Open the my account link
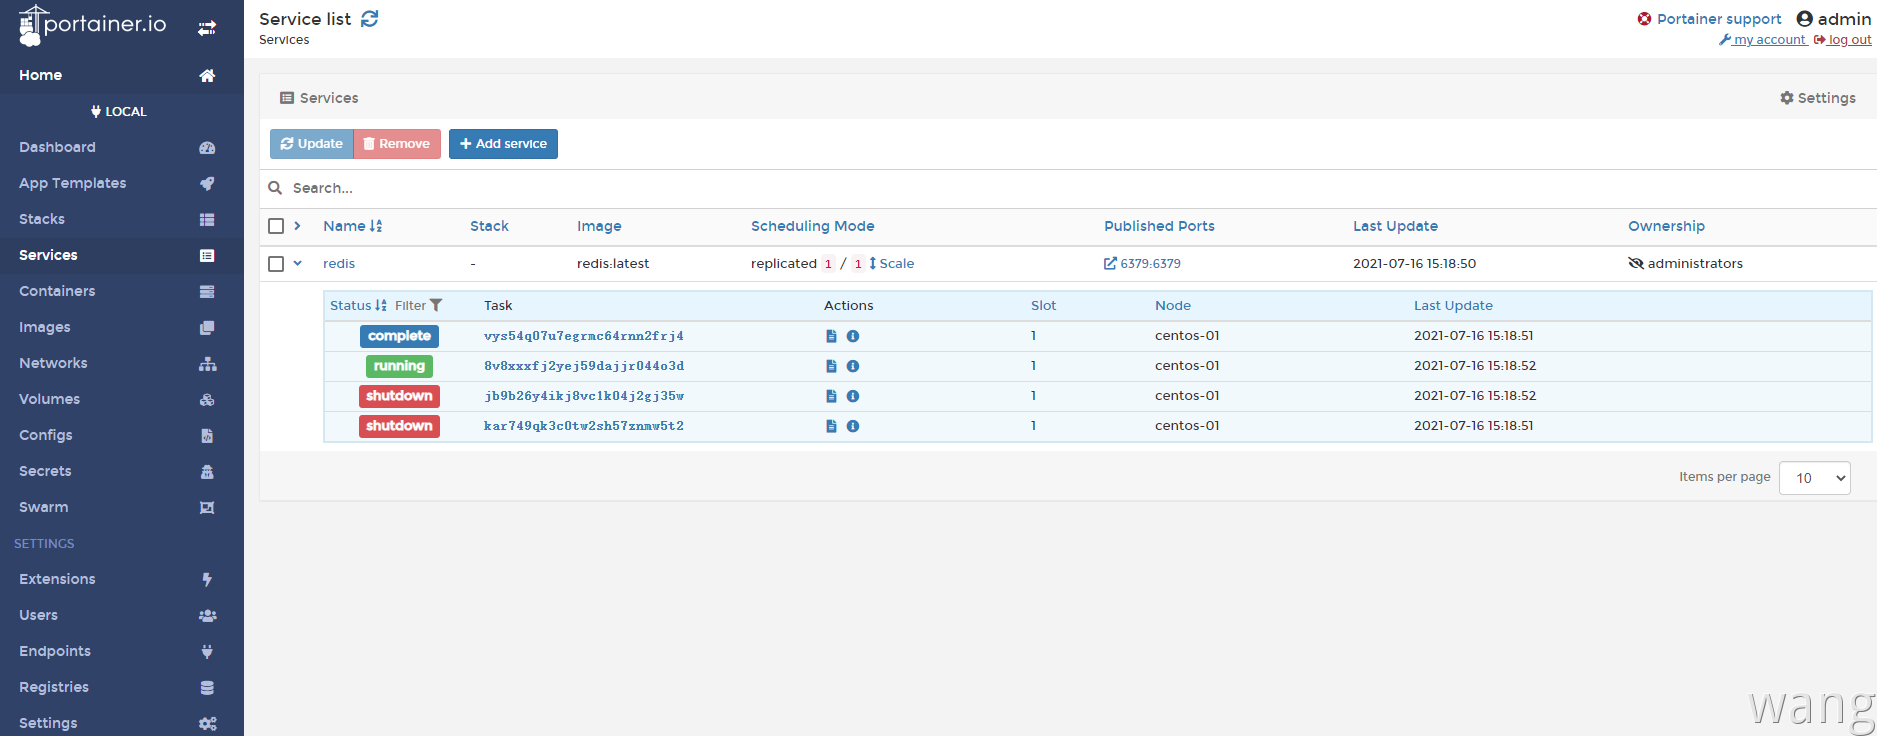1877x736 pixels. (1768, 40)
